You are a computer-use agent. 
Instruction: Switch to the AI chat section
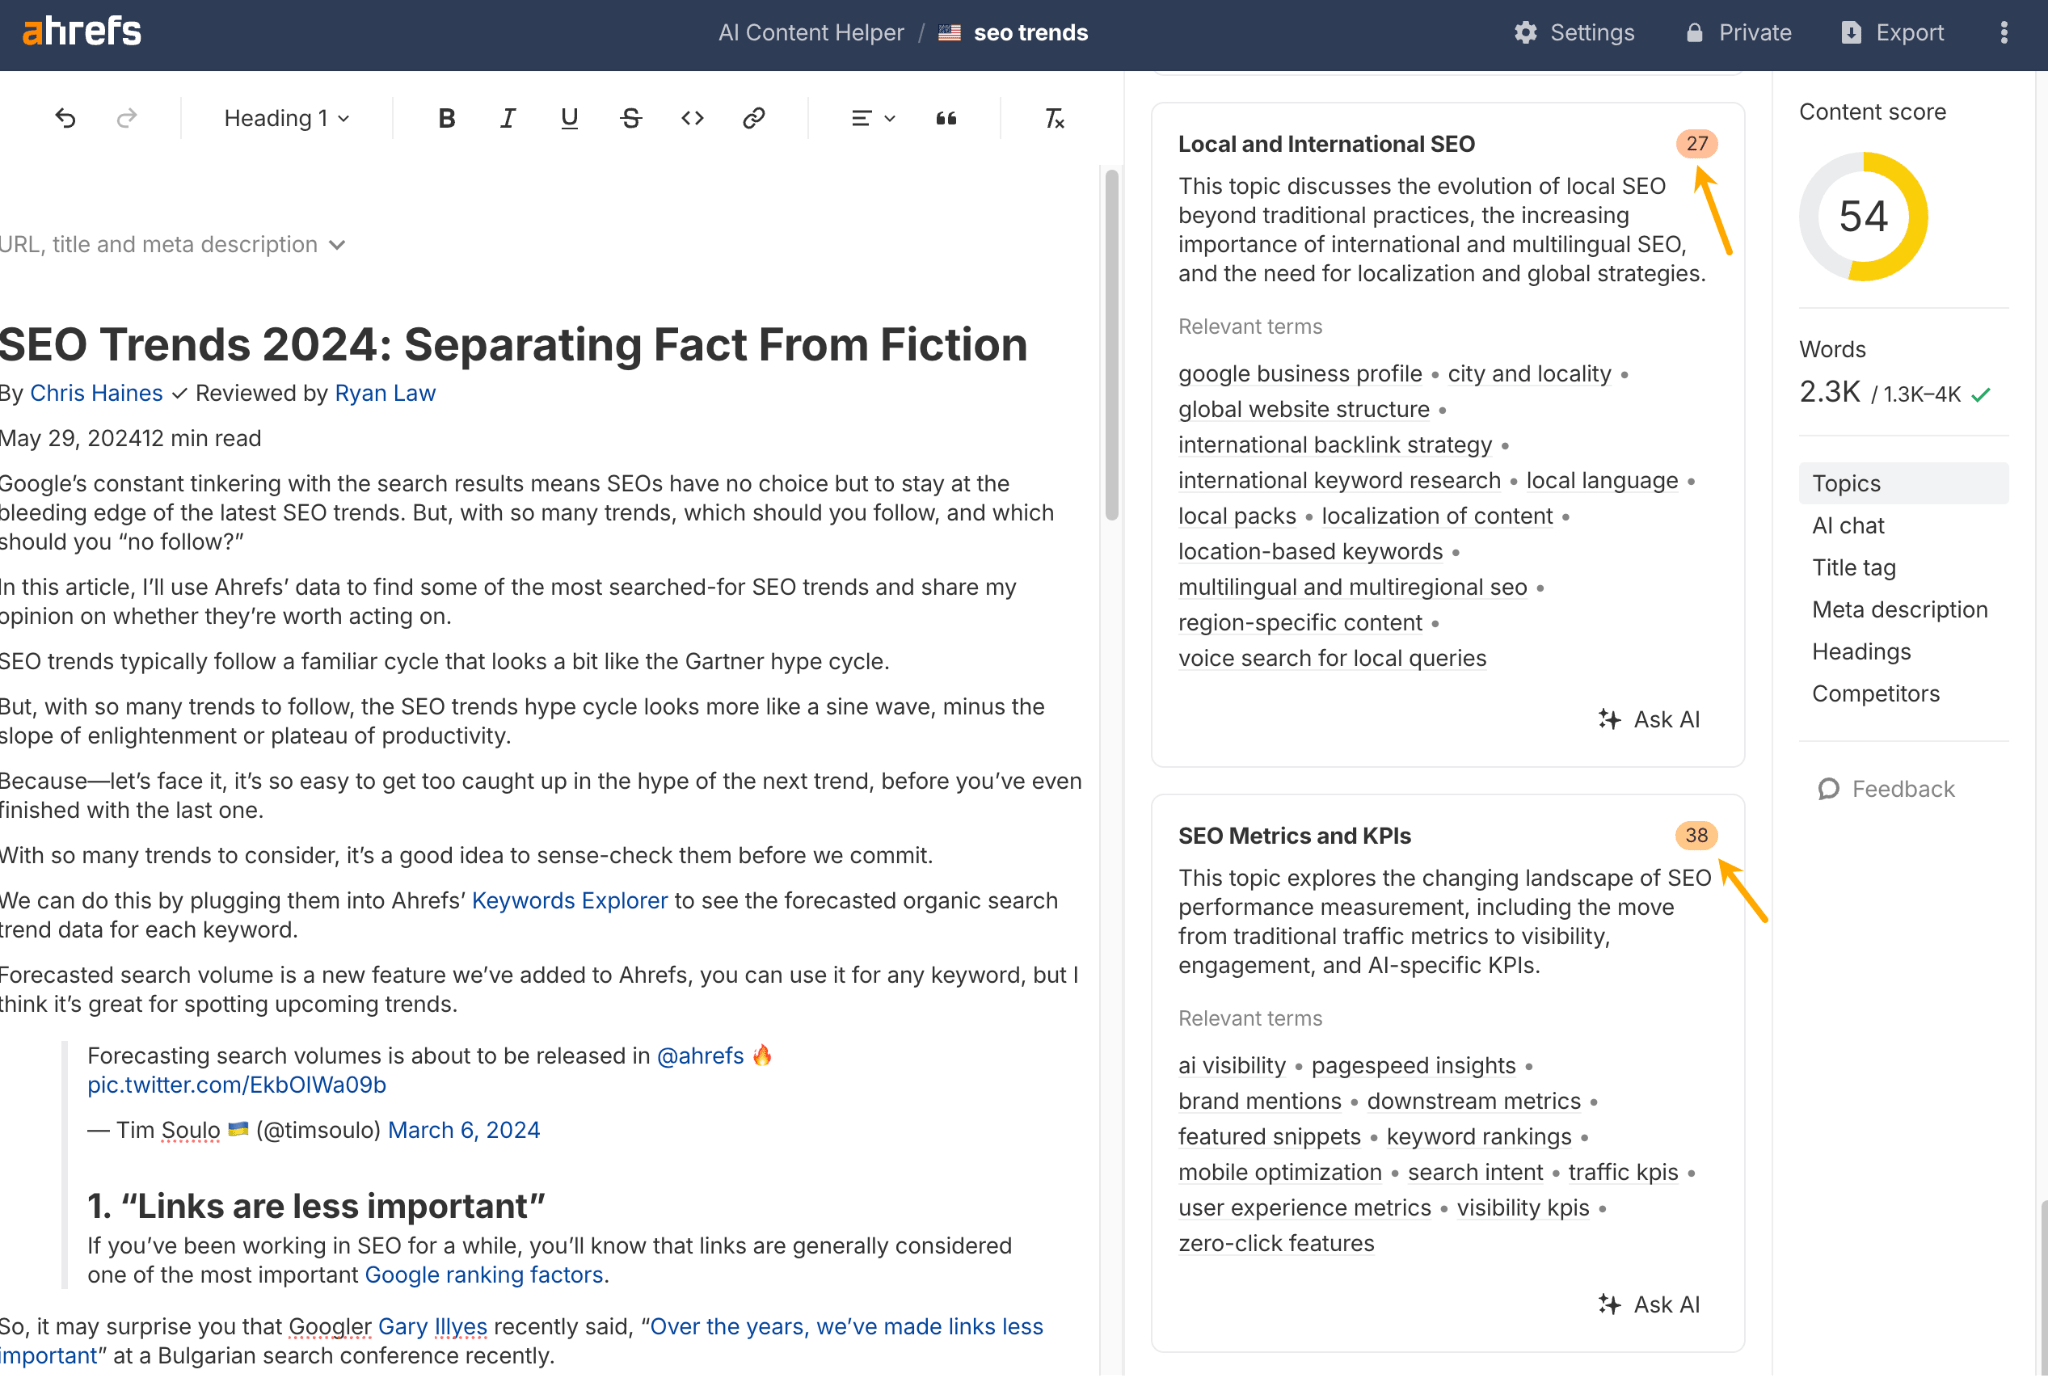tap(1847, 525)
